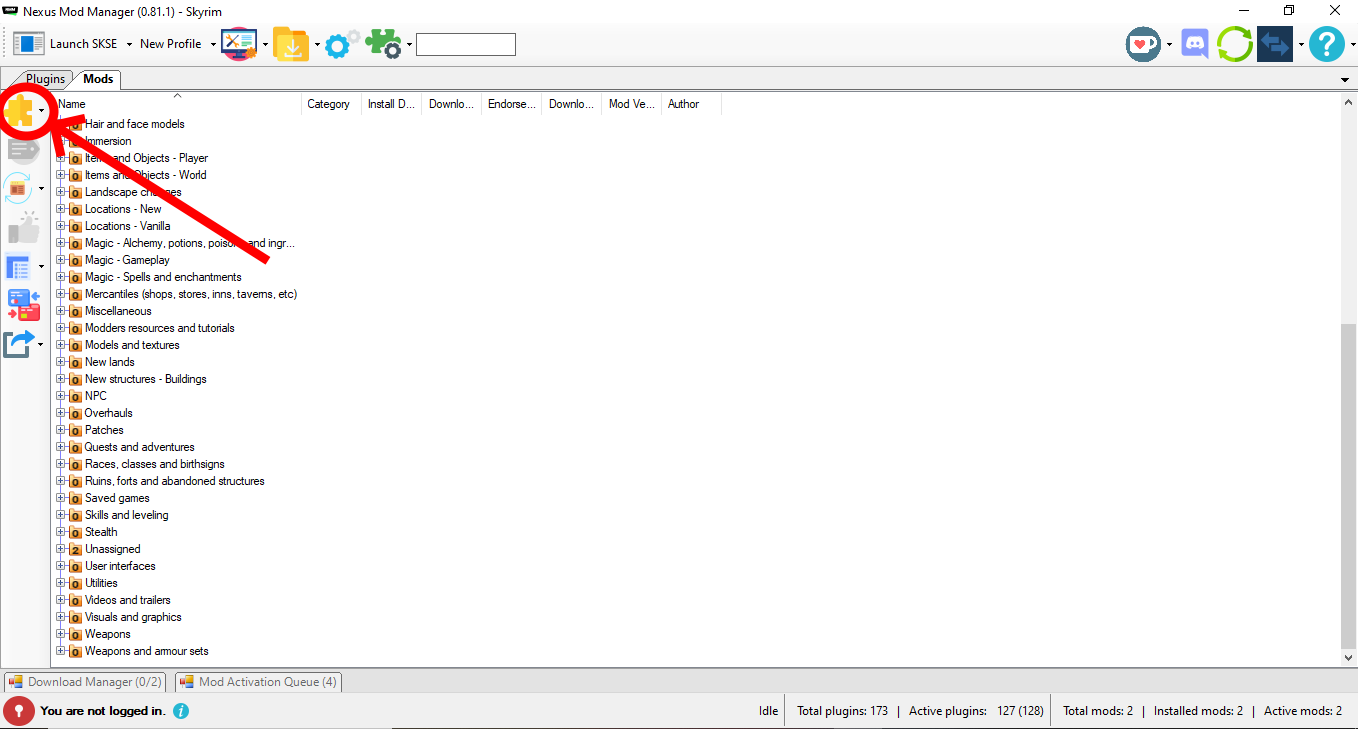1358x729 pixels.
Task: Open dropdown arrow beside Add Mod icon
Action: click(x=41, y=111)
